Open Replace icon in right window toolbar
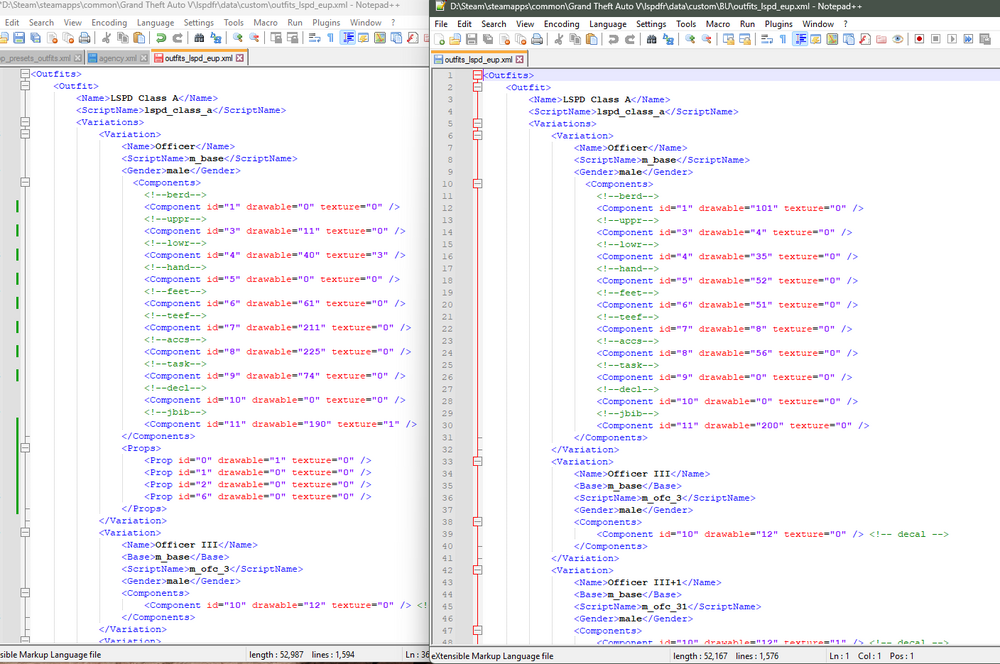 (x=668, y=40)
